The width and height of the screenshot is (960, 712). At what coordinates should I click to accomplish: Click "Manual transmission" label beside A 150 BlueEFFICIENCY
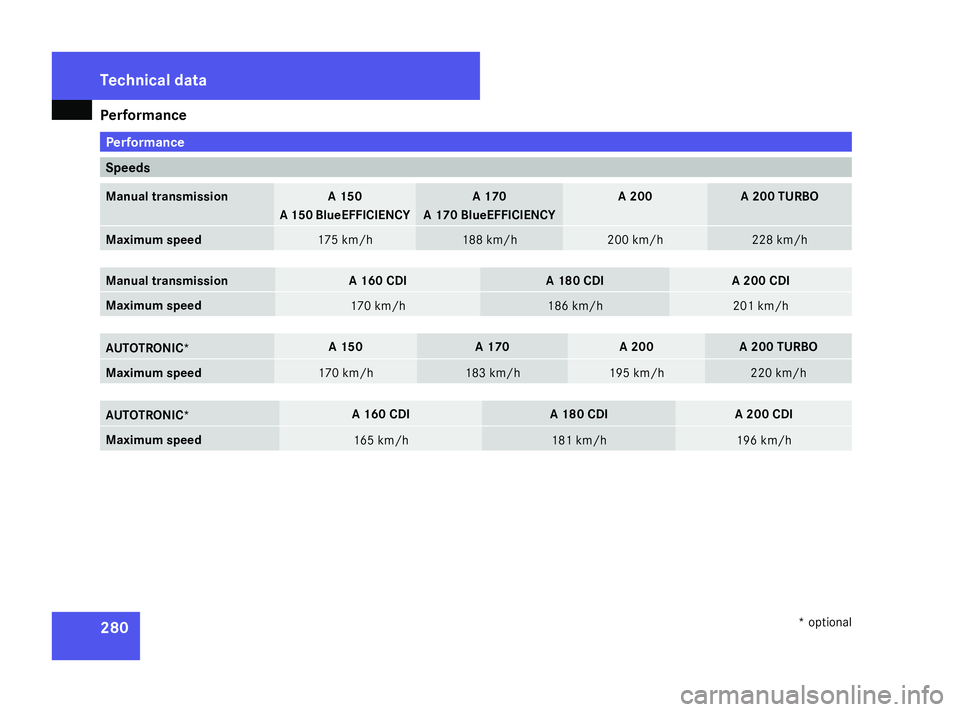click(x=167, y=197)
